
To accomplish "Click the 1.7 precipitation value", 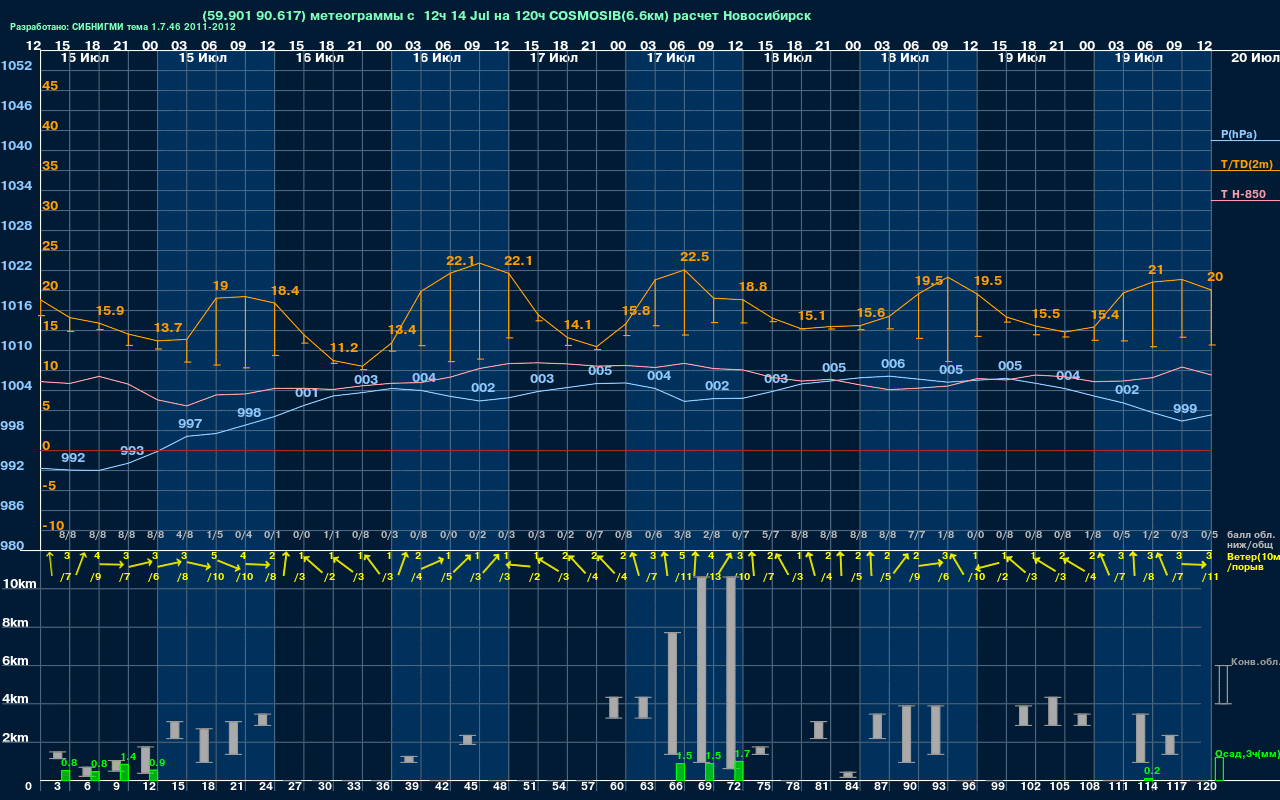I will [x=742, y=754].
